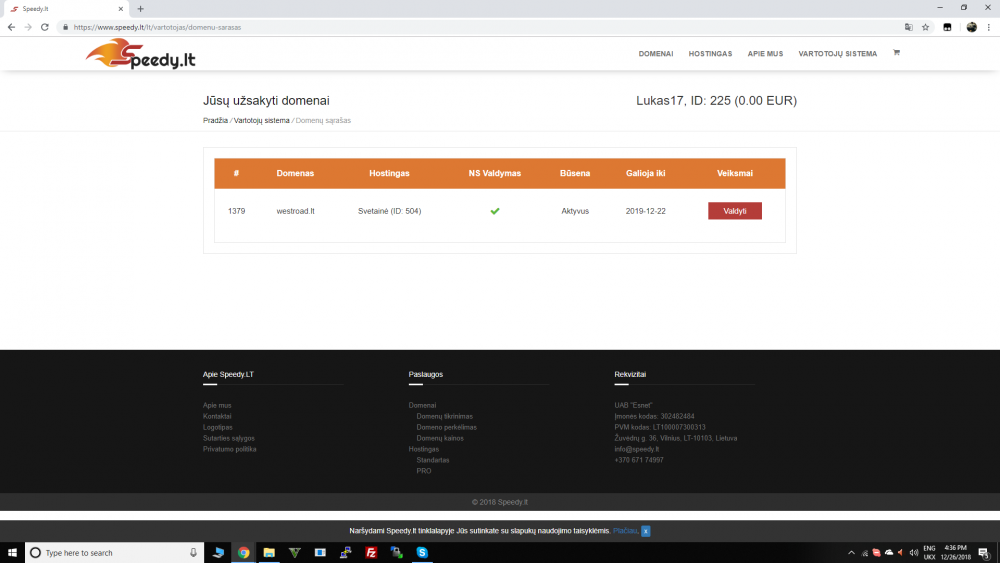
Task: Open Skype from the taskbar
Action: (422, 553)
